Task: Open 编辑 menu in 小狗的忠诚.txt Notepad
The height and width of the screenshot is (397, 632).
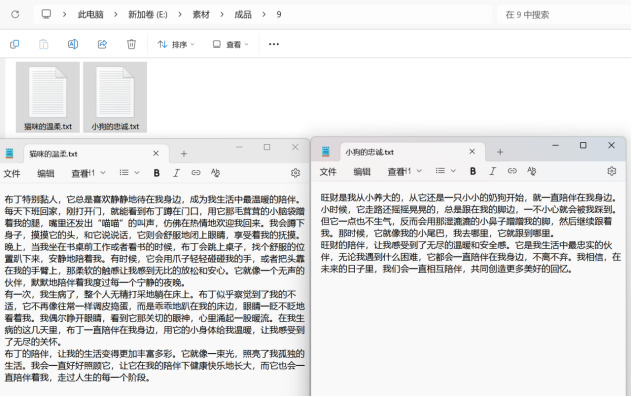Action: (362, 172)
